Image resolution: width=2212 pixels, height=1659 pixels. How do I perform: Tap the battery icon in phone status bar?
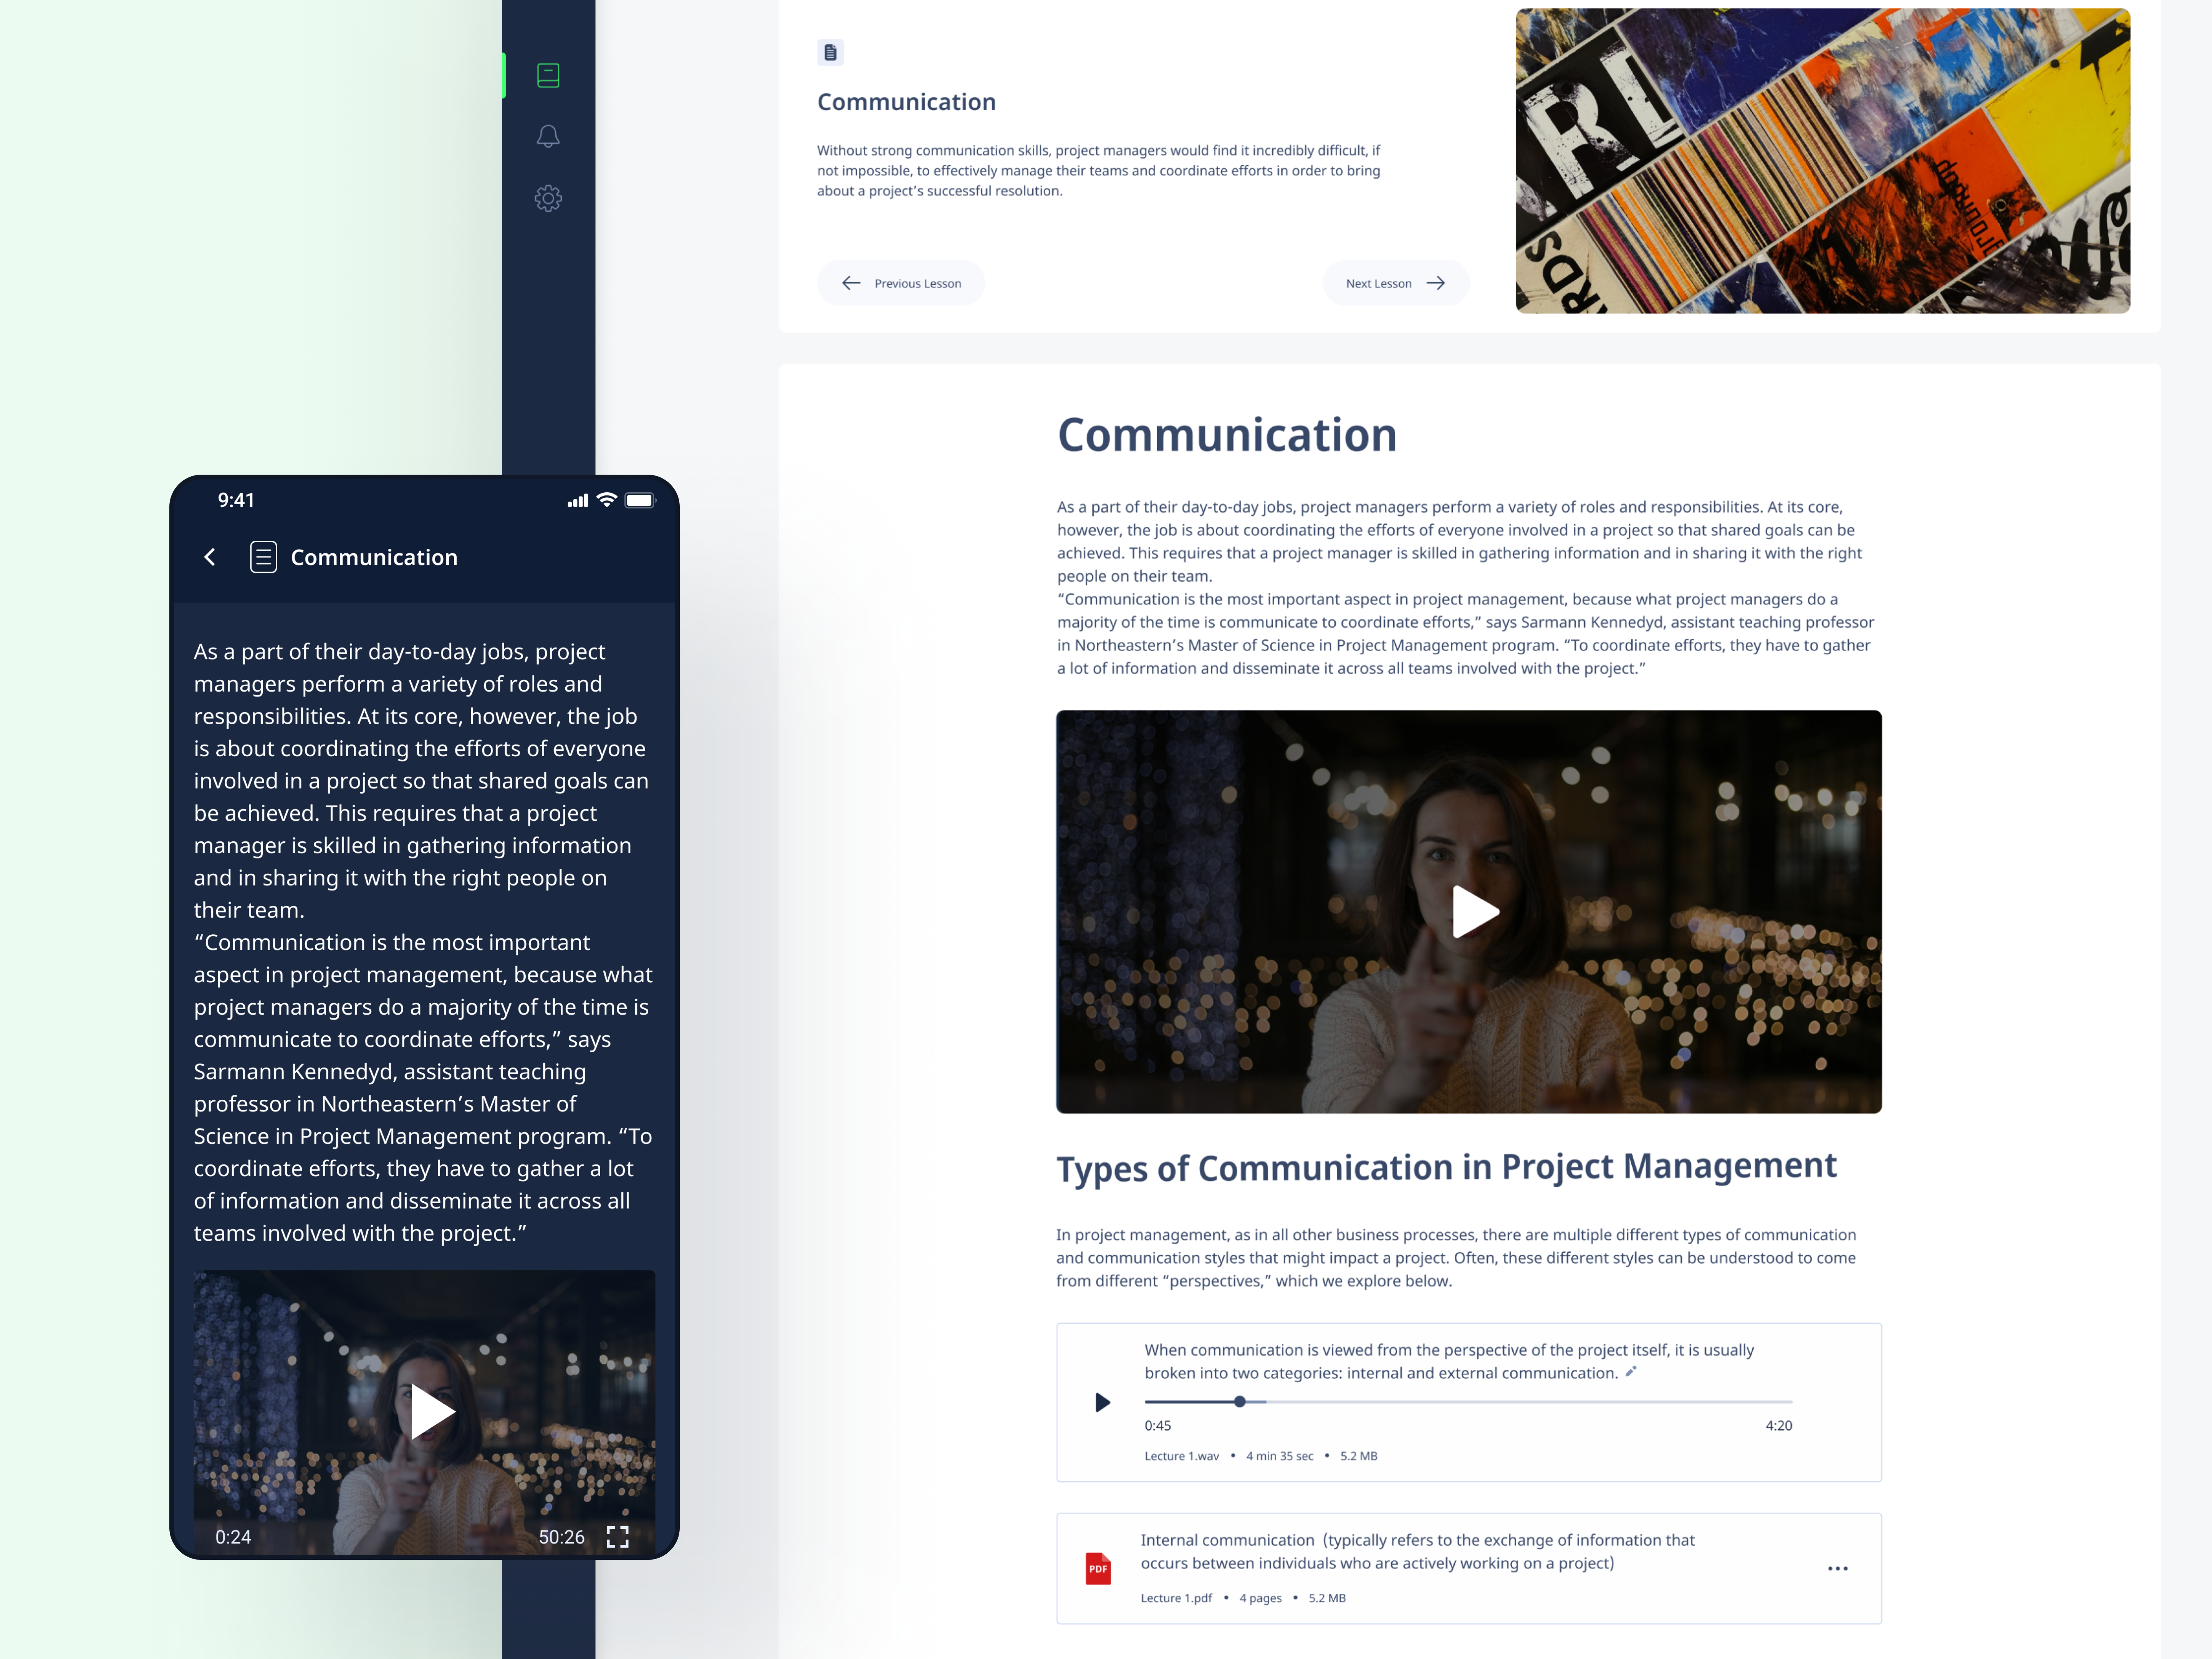pyautogui.click(x=640, y=500)
